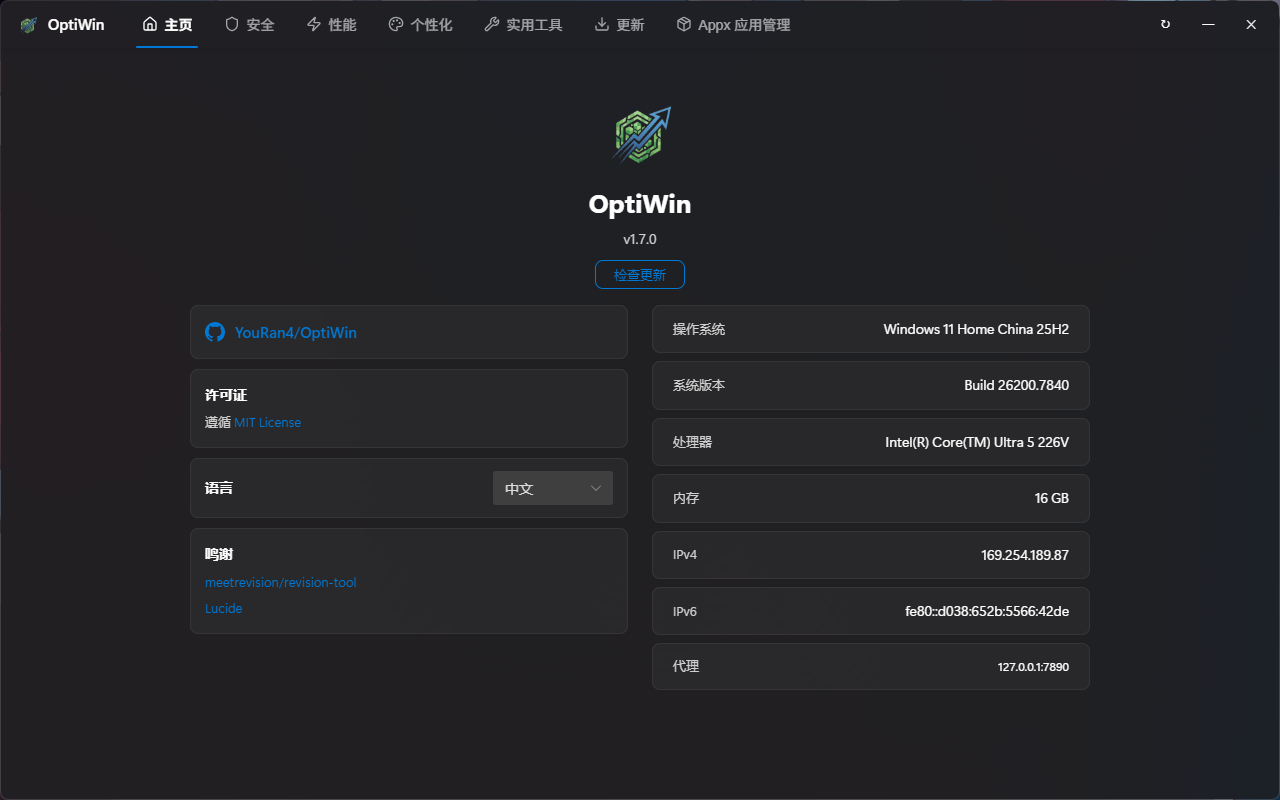
Task: Switch to the 更新 tab
Action: pyautogui.click(x=619, y=25)
